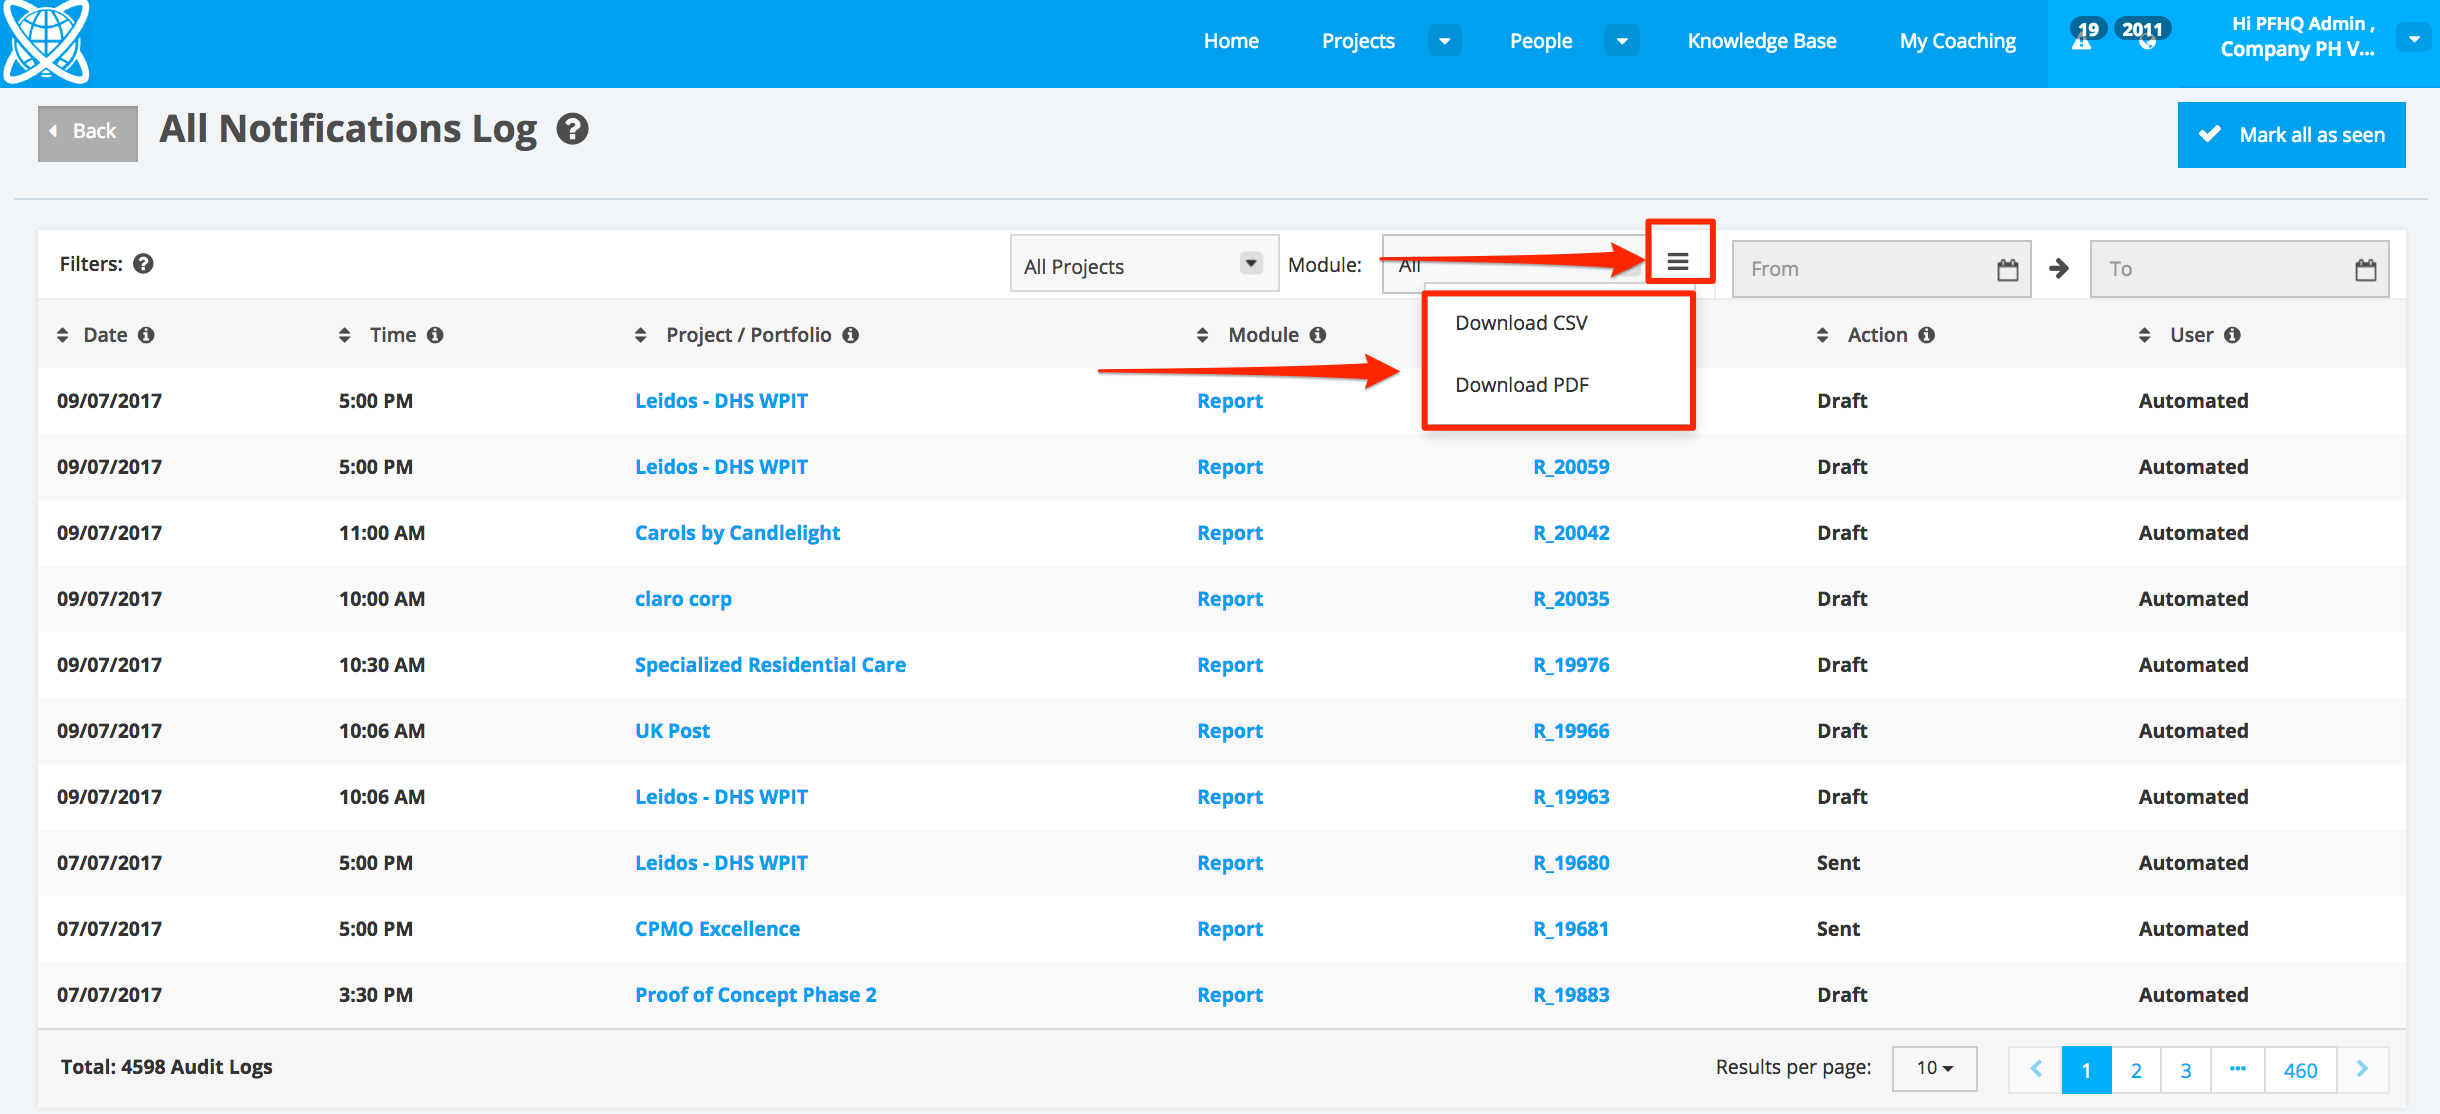This screenshot has height=1114, width=2440.
Task: Open Results per page 10 dropdown
Action: (x=1934, y=1068)
